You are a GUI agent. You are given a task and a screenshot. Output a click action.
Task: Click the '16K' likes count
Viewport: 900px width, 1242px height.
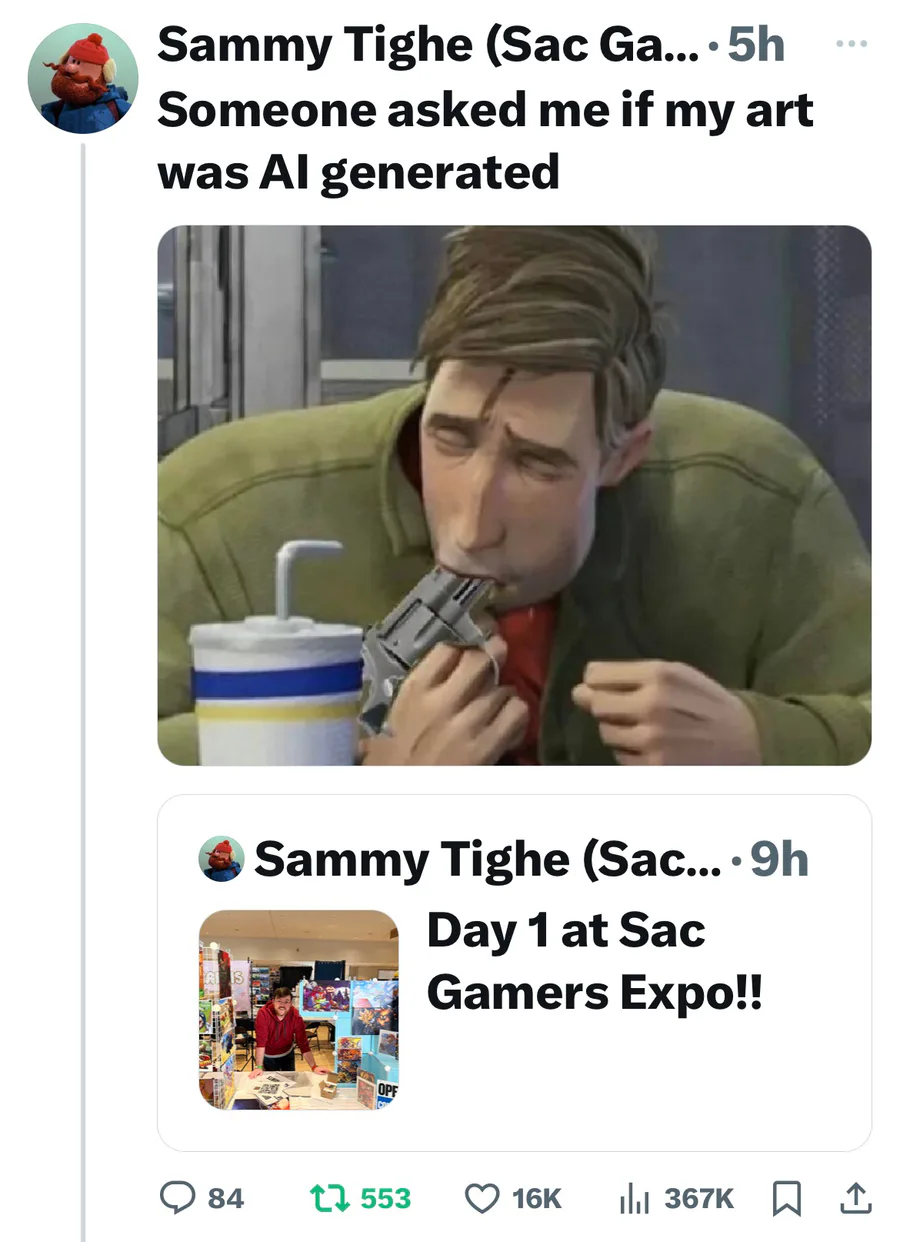point(537,1198)
